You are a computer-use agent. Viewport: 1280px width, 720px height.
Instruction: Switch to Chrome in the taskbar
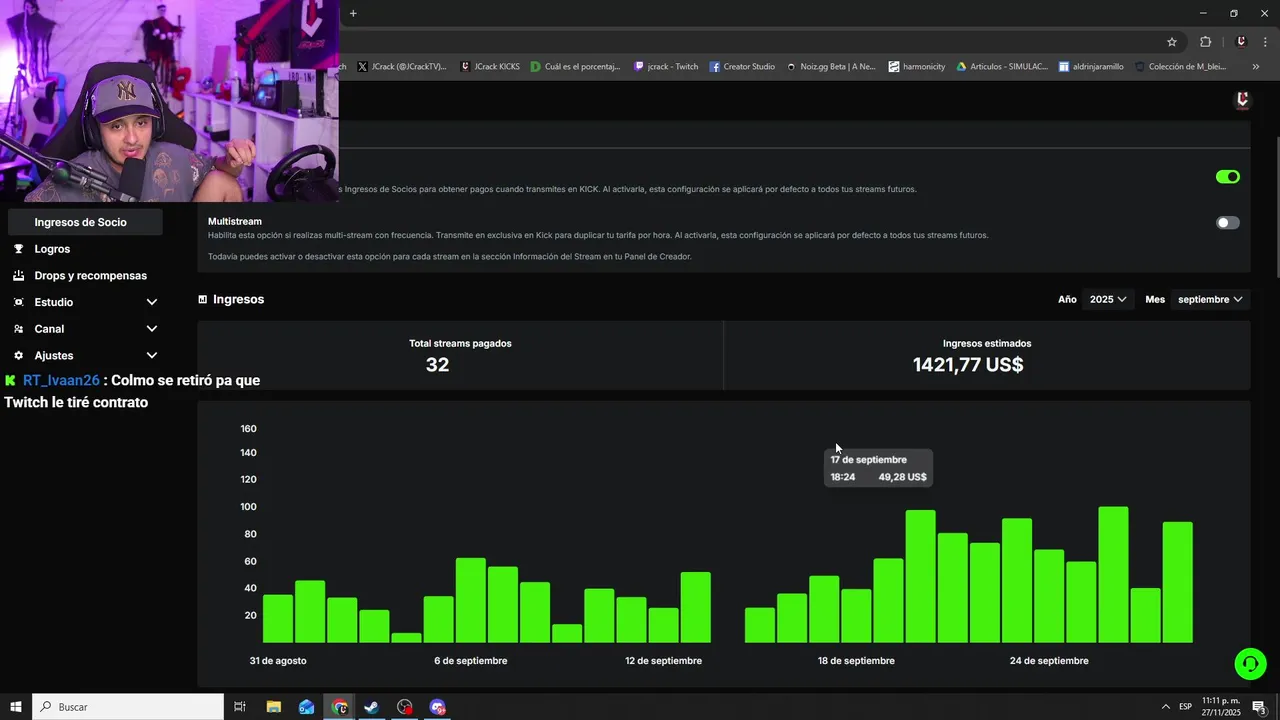(x=340, y=707)
